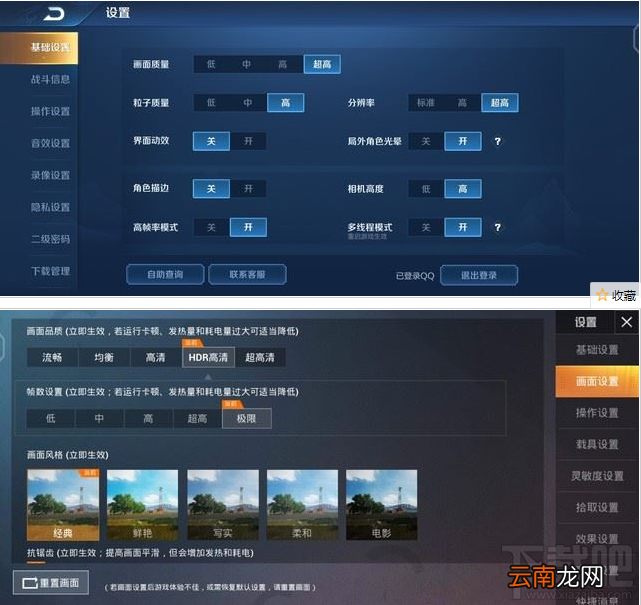The width and height of the screenshot is (641, 605).
Task: Click the 联系客服 button
Action: (x=247, y=274)
